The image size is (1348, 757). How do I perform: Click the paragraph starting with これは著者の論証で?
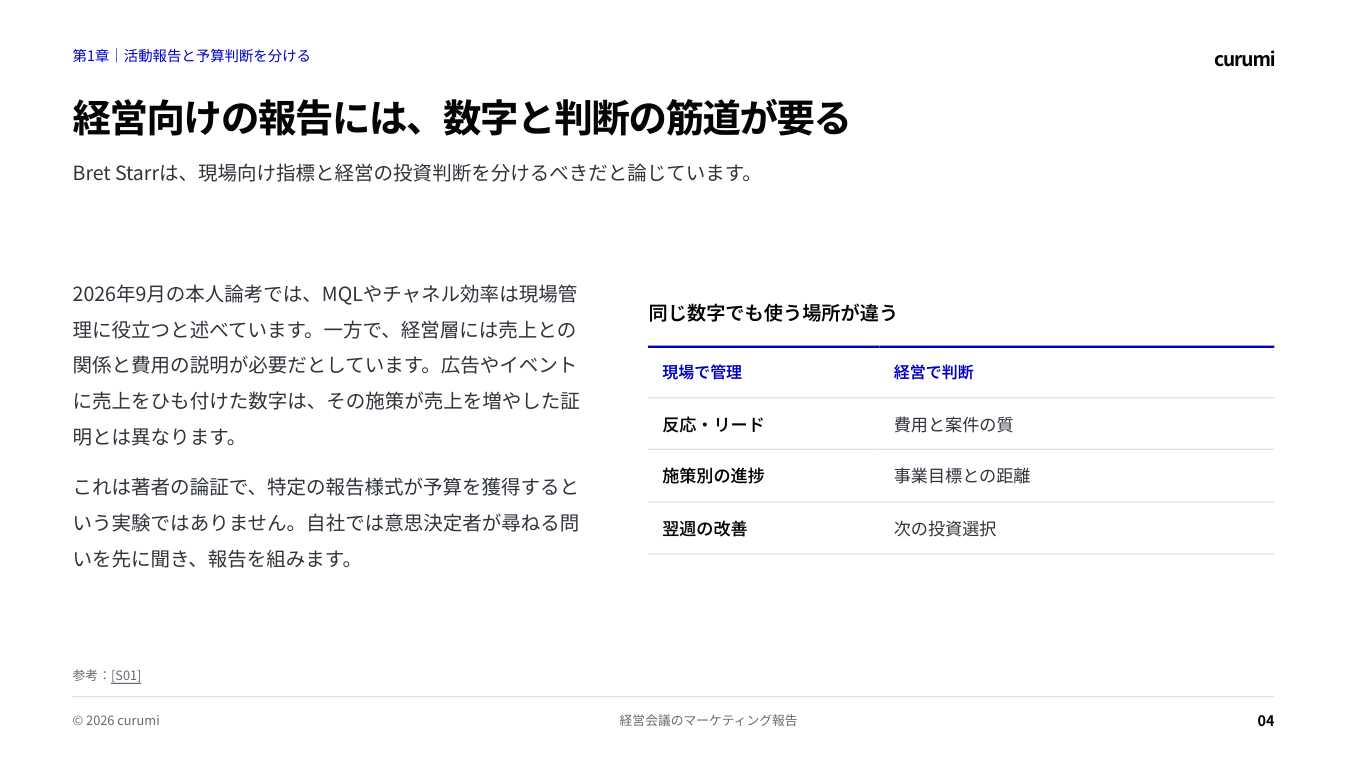pos(326,523)
